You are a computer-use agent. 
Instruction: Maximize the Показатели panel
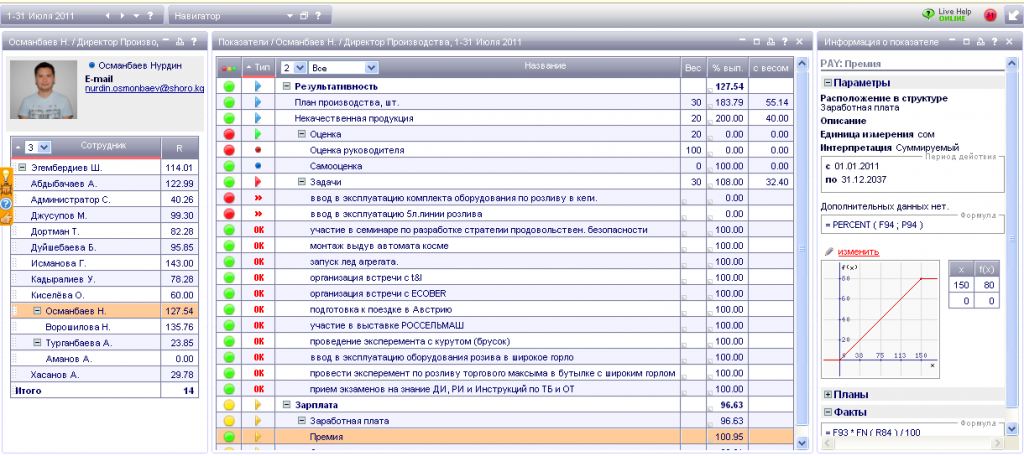pos(757,42)
